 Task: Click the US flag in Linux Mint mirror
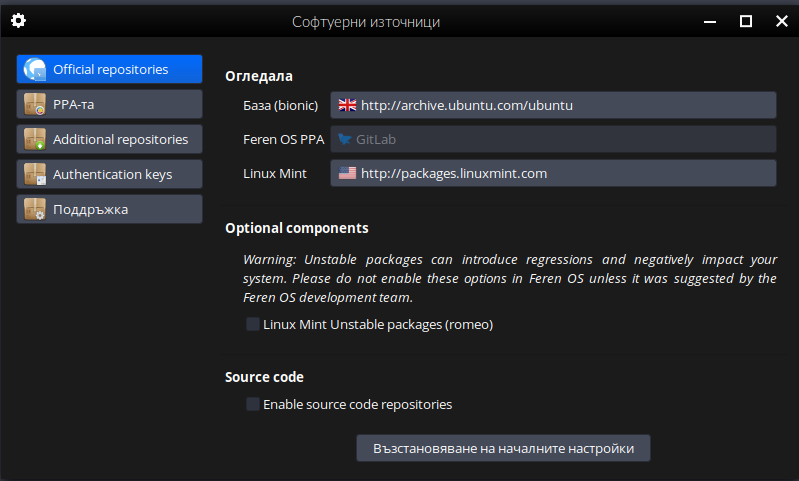348,173
